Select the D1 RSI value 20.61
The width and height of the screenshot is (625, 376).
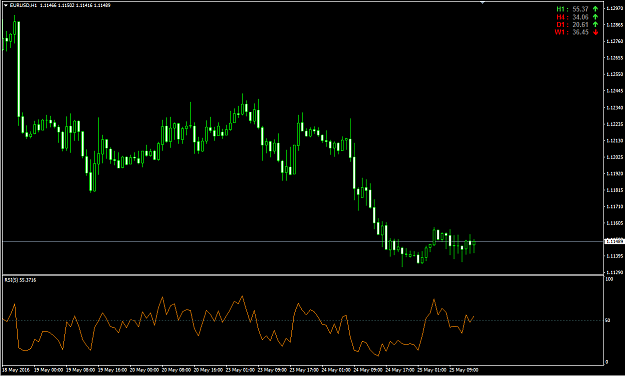coord(580,24)
